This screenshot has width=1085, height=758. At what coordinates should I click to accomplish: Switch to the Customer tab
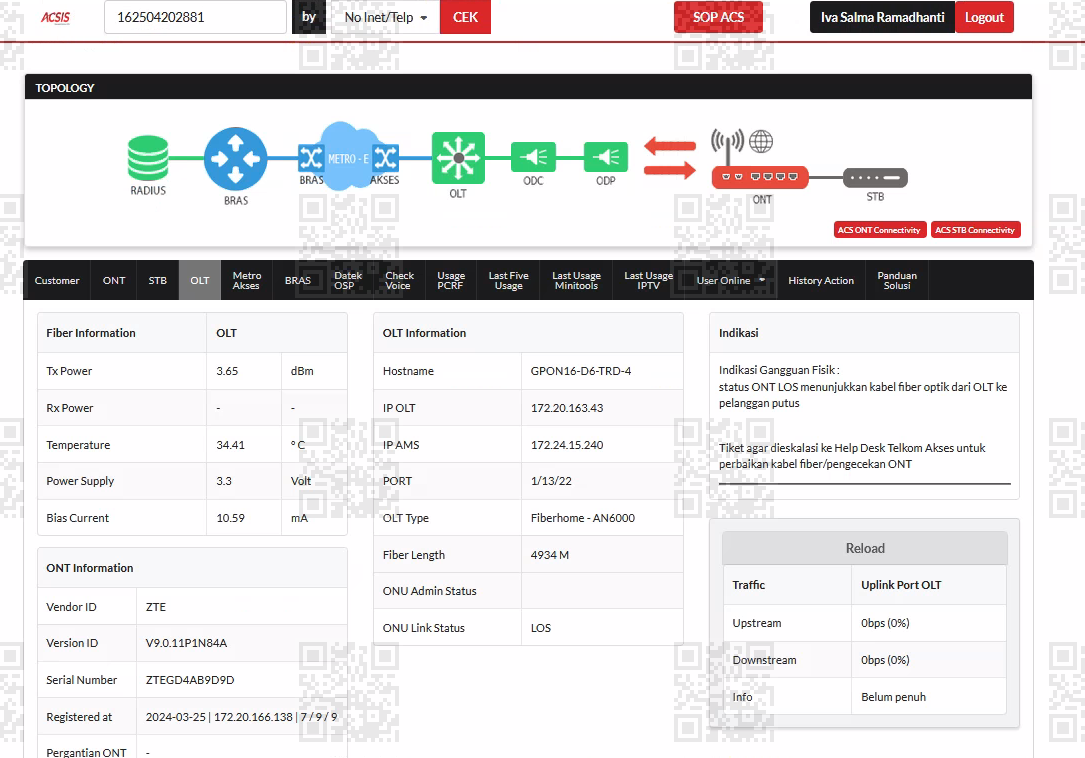[57, 280]
